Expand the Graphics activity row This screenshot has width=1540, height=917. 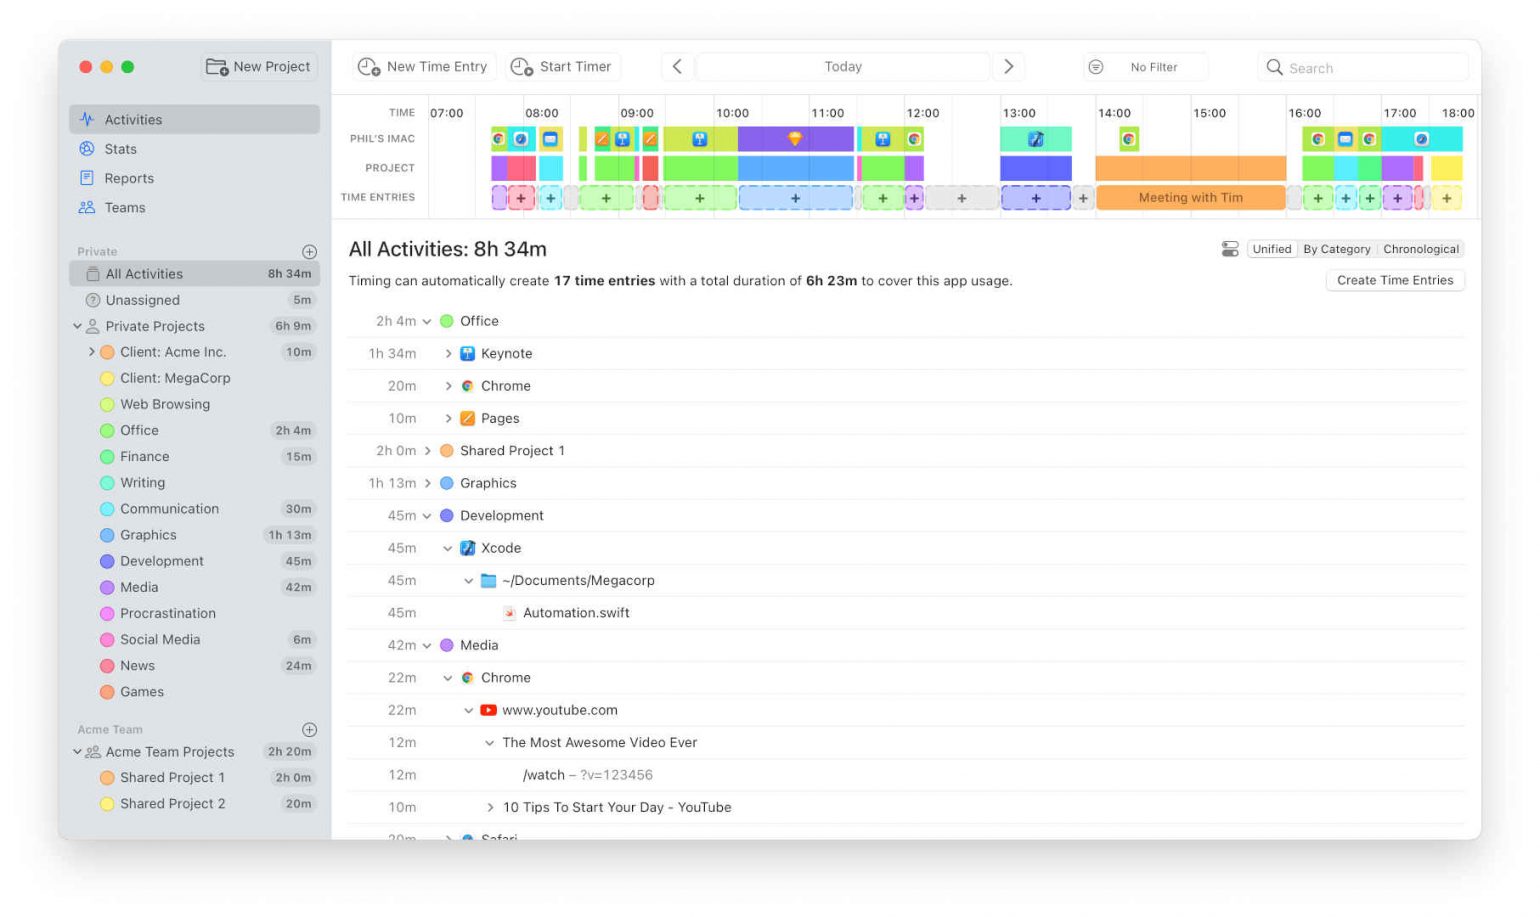tap(427, 483)
